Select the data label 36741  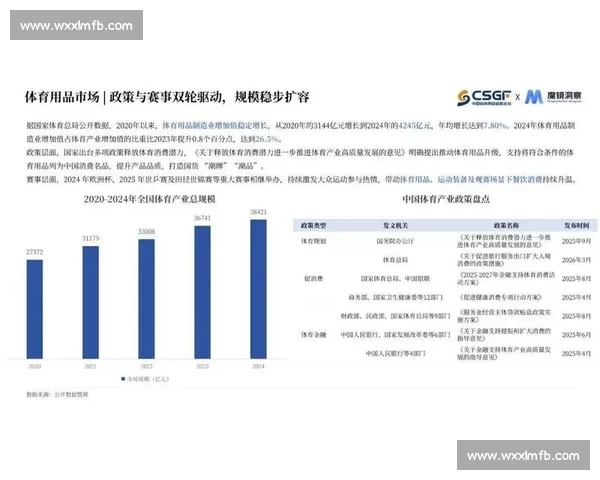(202, 218)
